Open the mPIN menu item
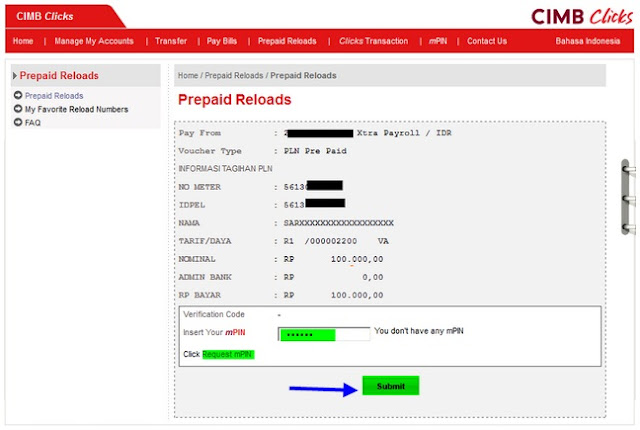640x430 pixels. 438,41
